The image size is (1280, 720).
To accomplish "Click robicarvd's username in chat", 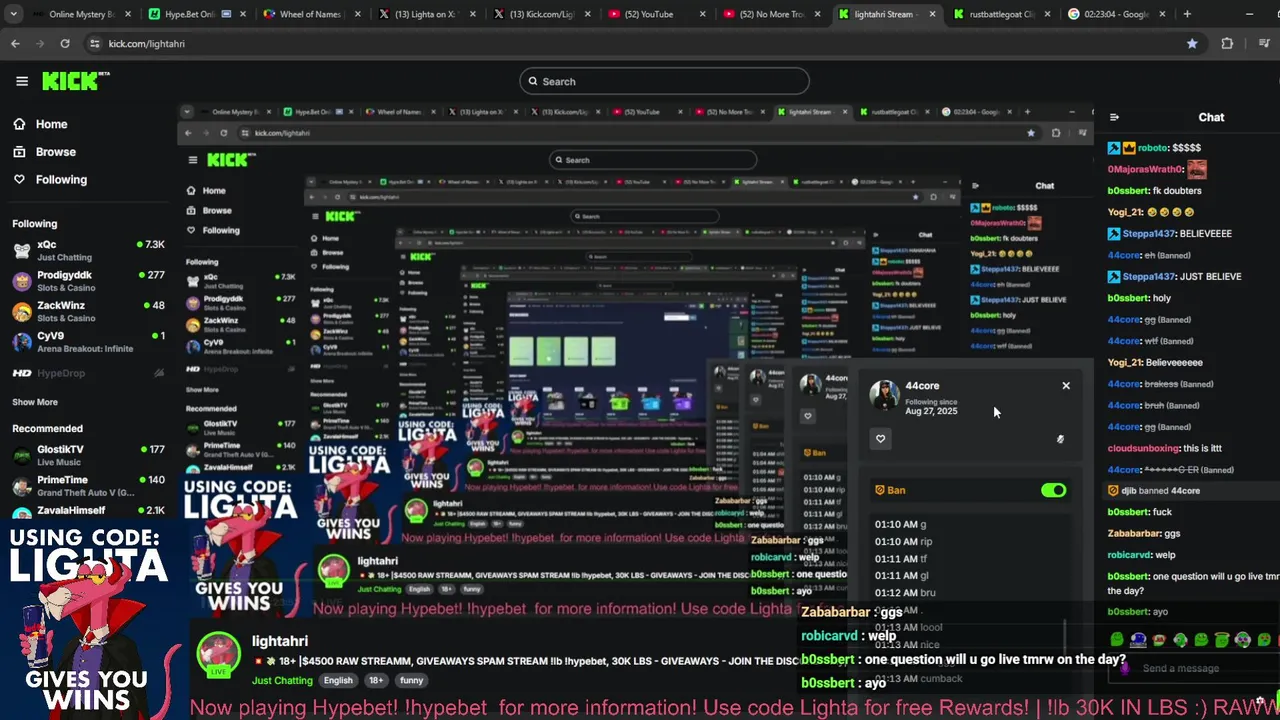I will coord(1130,555).
